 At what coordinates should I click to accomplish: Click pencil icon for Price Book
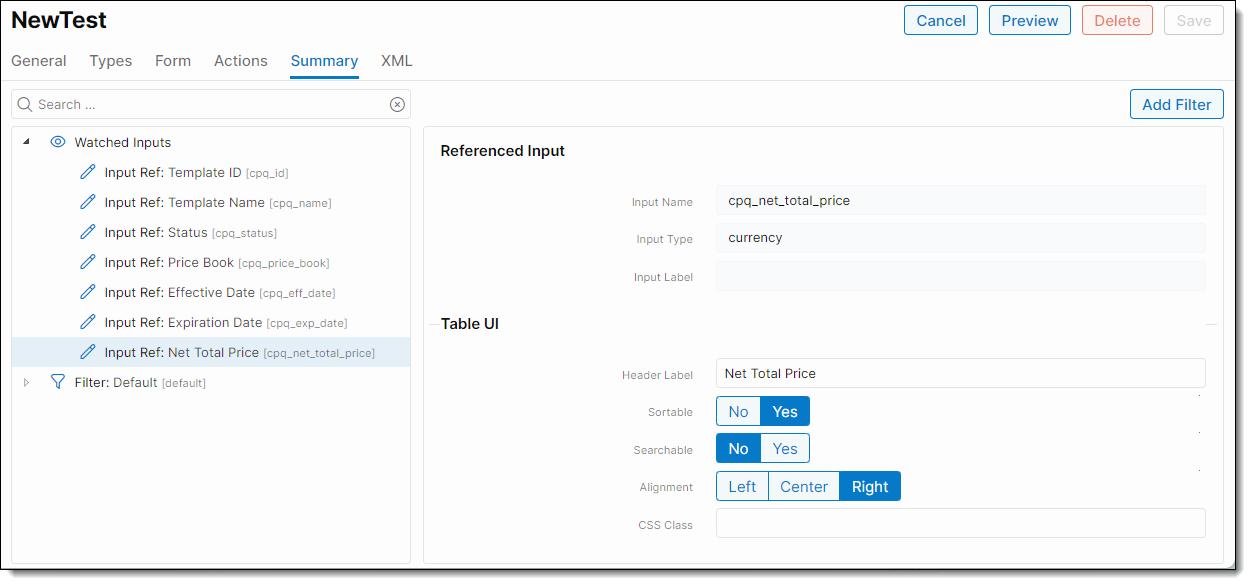pyautogui.click(x=88, y=262)
